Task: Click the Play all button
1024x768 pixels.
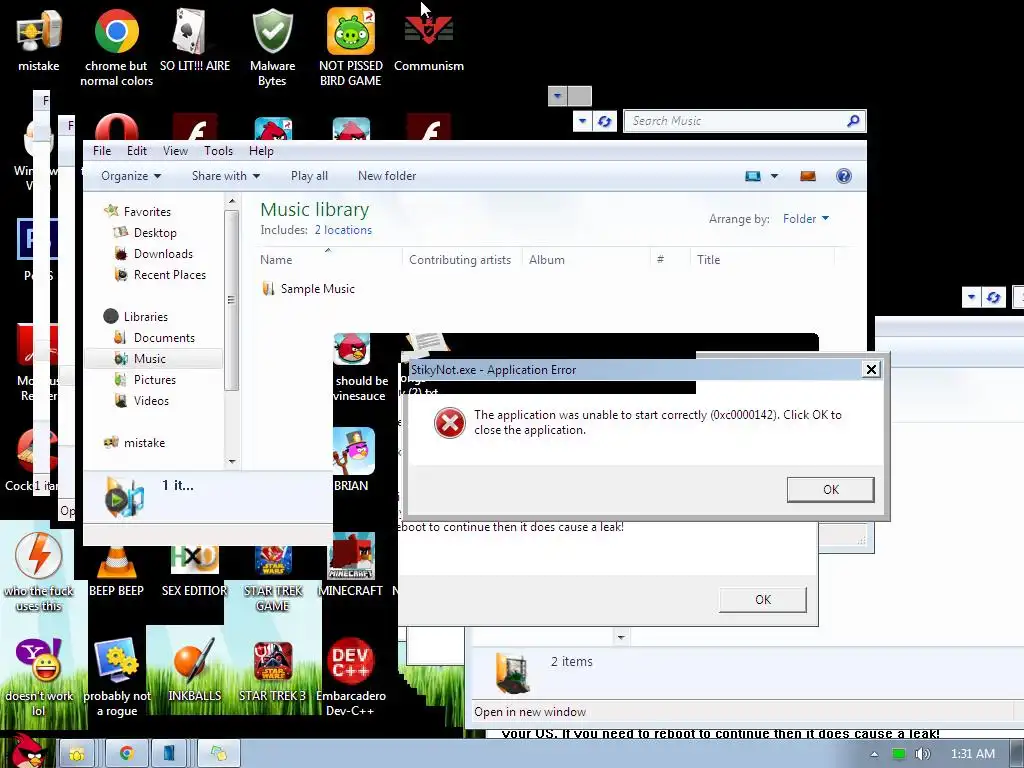Action: 309,176
